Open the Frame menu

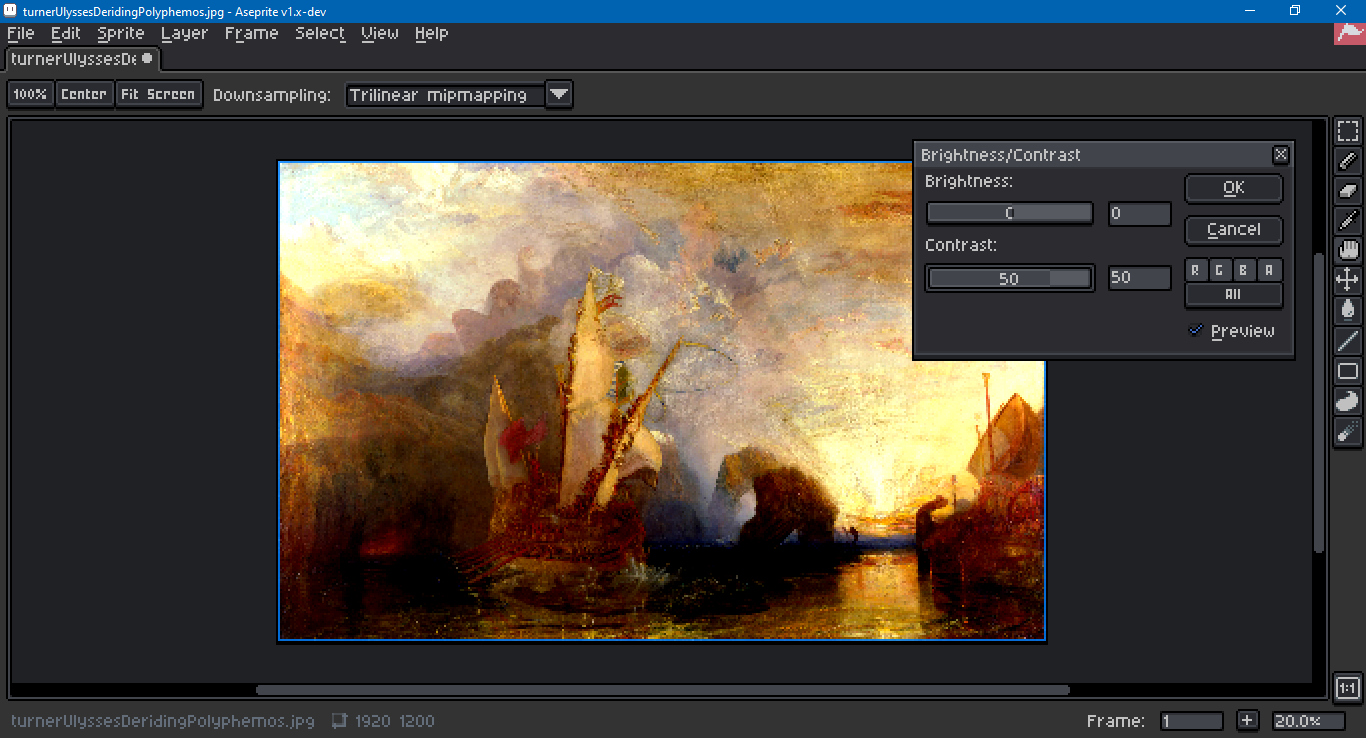(251, 33)
